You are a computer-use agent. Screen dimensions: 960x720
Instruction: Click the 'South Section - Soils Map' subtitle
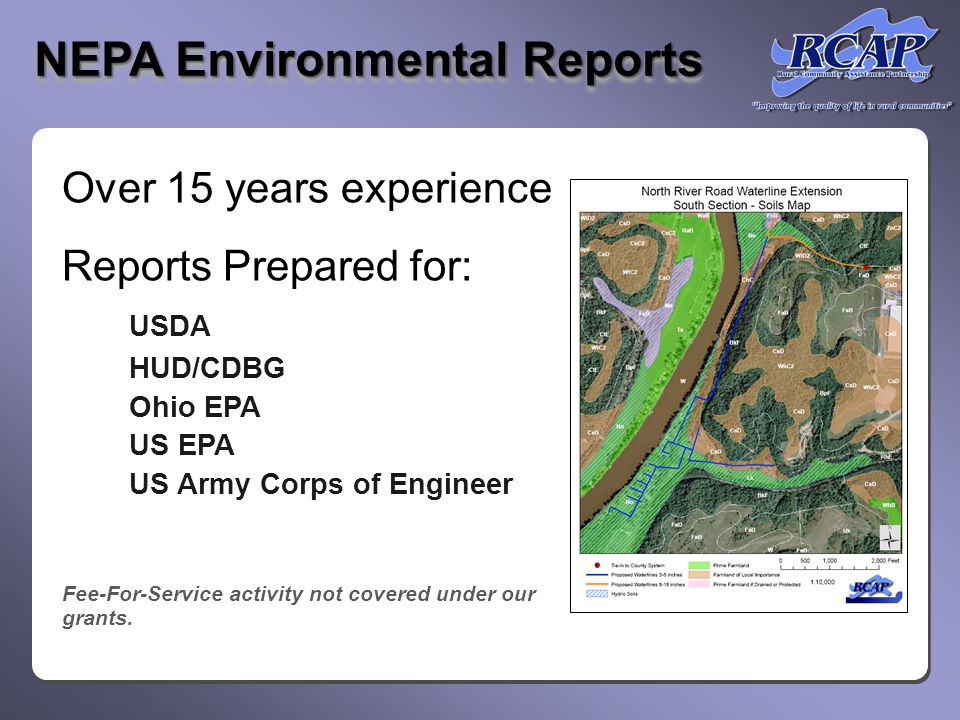[x=741, y=205]
